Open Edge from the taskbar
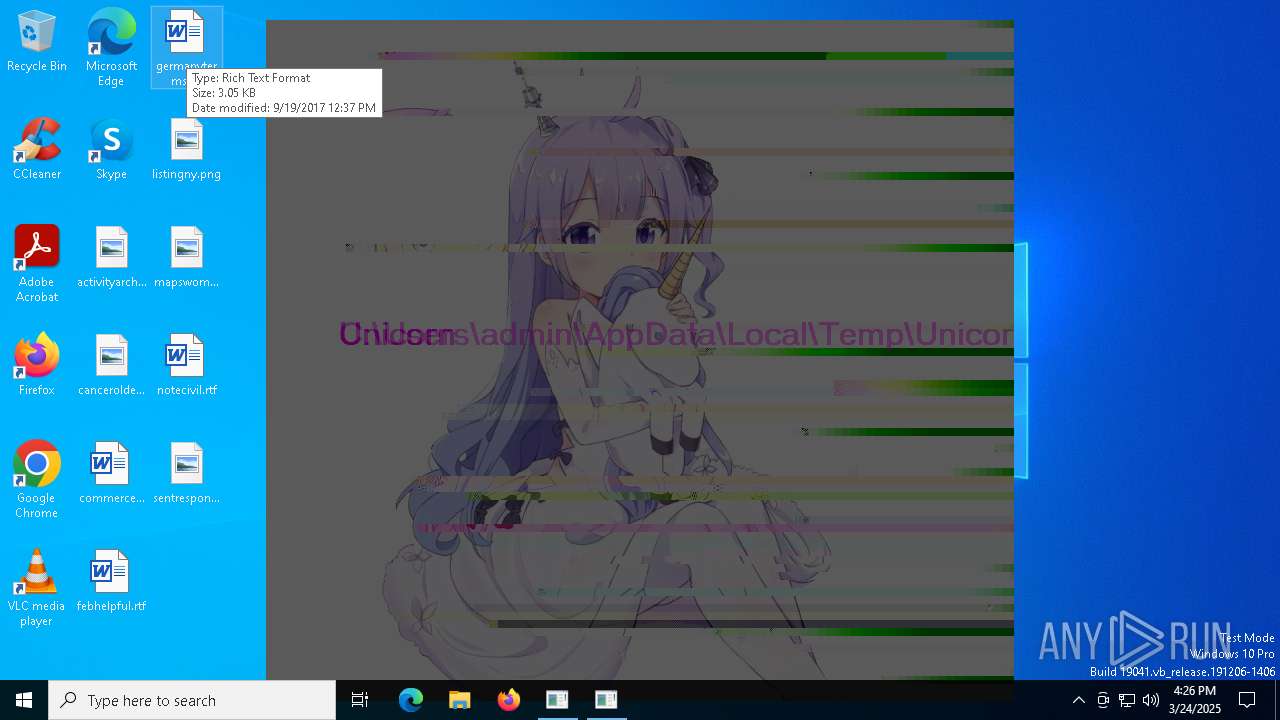Viewport: 1280px width, 720px height. click(411, 700)
